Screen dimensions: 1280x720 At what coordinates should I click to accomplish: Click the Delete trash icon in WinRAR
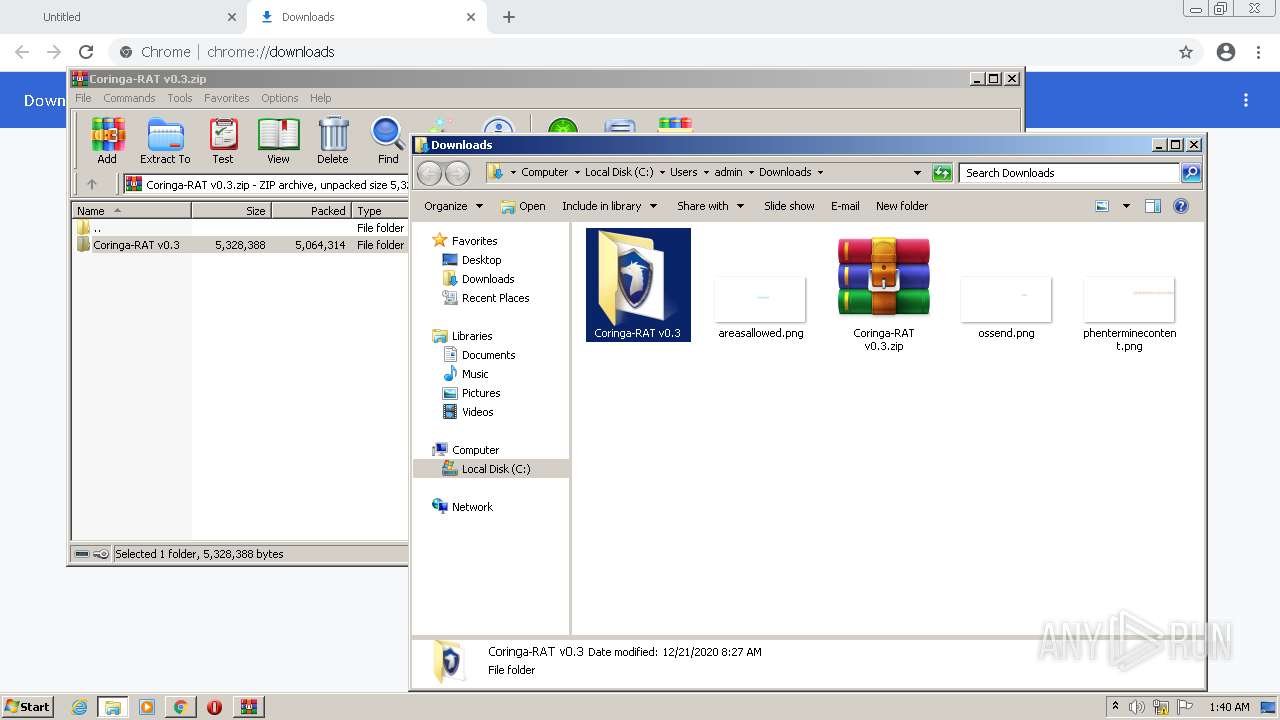tap(333, 140)
